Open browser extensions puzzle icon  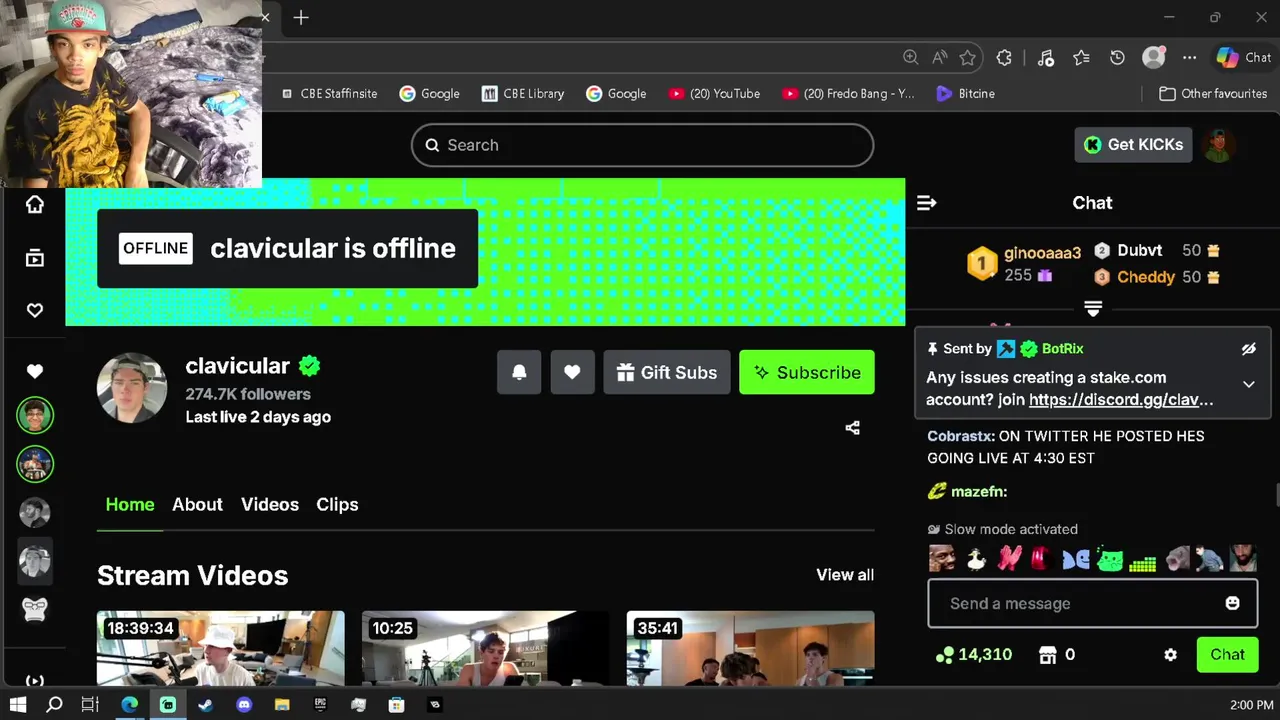tap(1004, 58)
